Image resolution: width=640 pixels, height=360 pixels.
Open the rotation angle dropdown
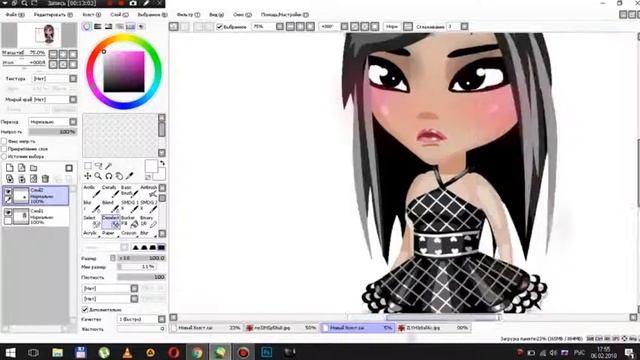click(344, 27)
